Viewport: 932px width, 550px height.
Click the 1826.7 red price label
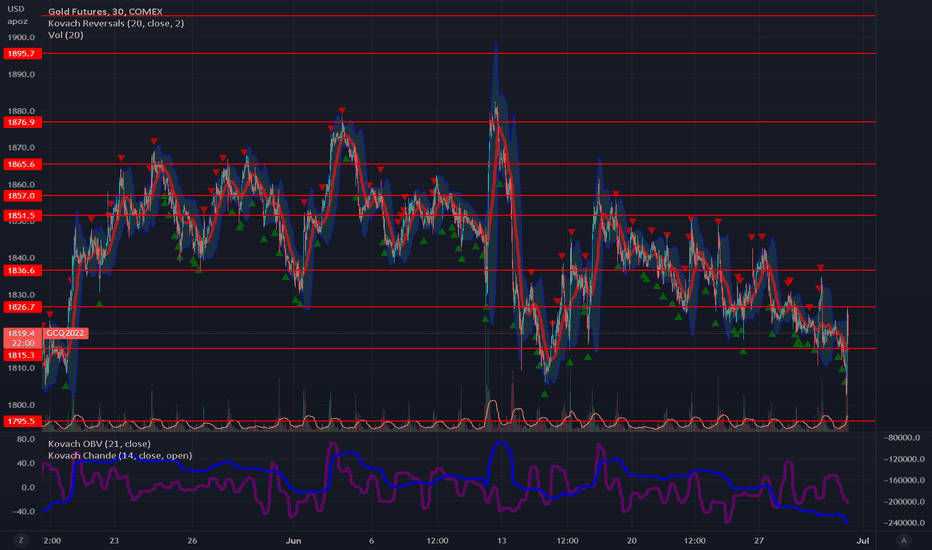22,307
